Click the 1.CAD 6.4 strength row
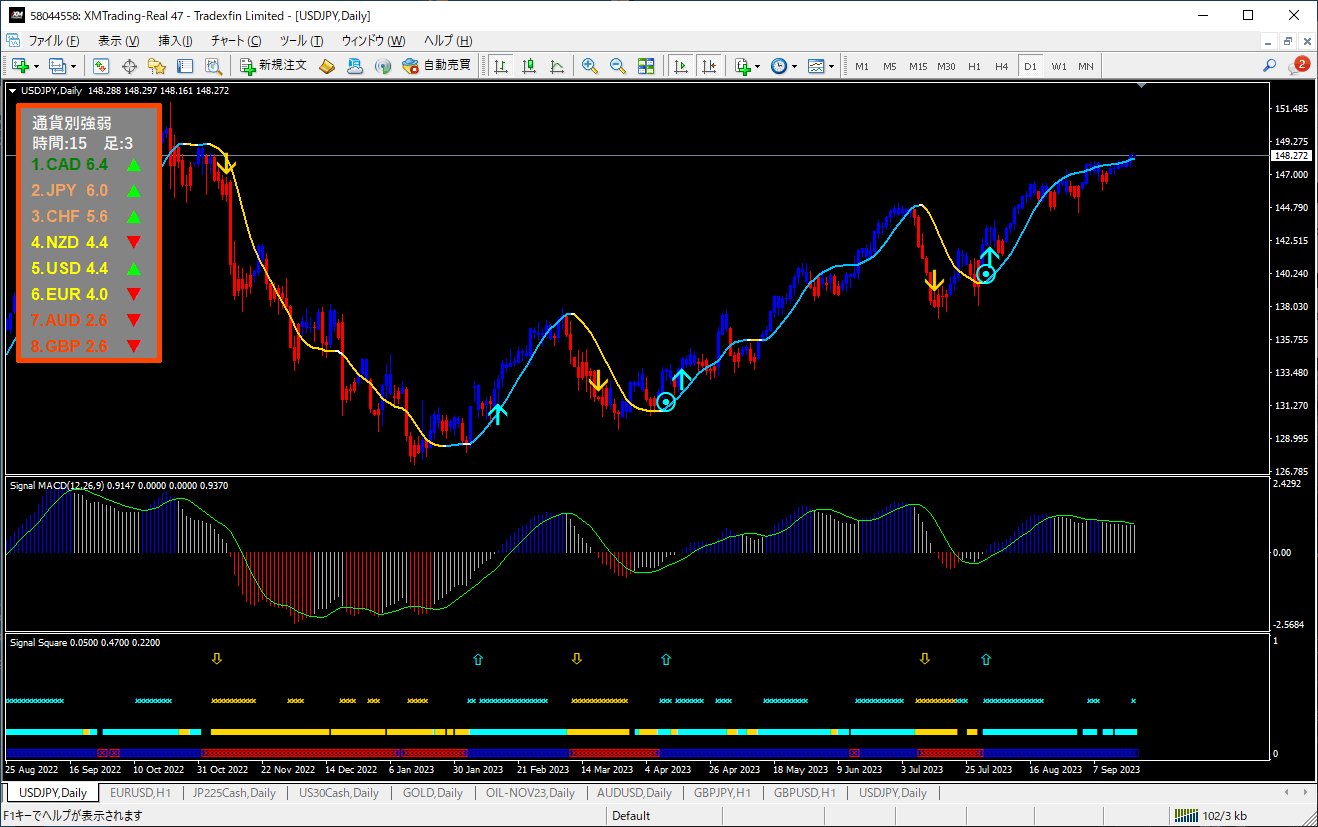The height and width of the screenshot is (827, 1318). pos(88,164)
